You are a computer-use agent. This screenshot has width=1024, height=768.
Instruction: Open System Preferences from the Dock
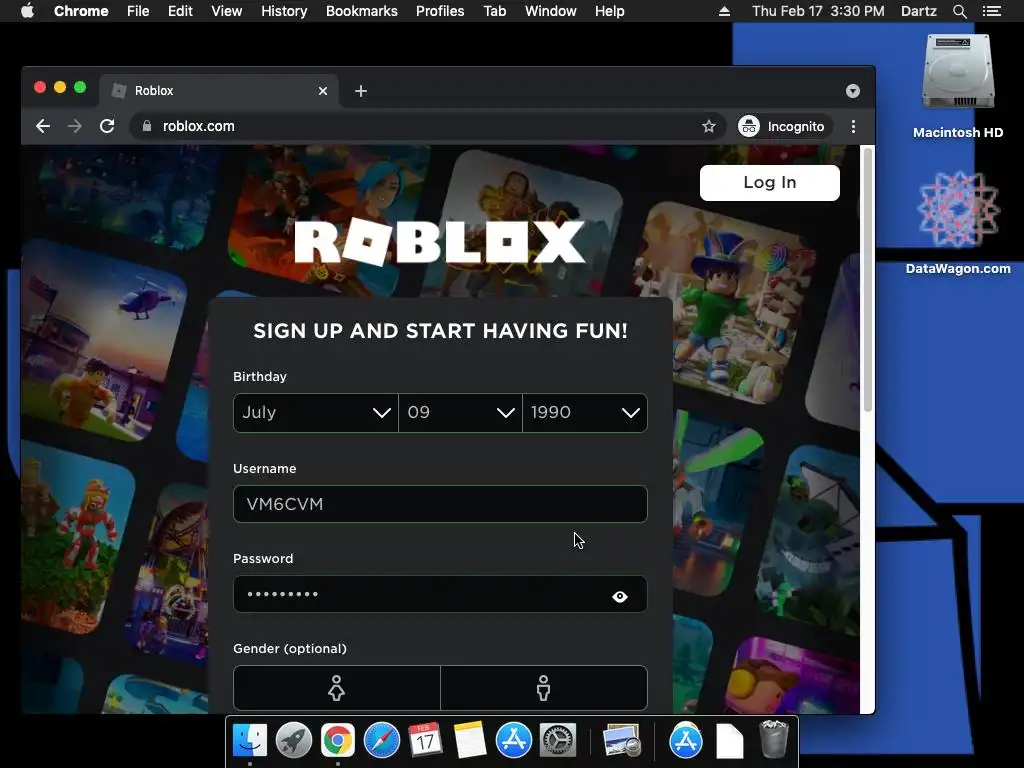click(x=558, y=741)
